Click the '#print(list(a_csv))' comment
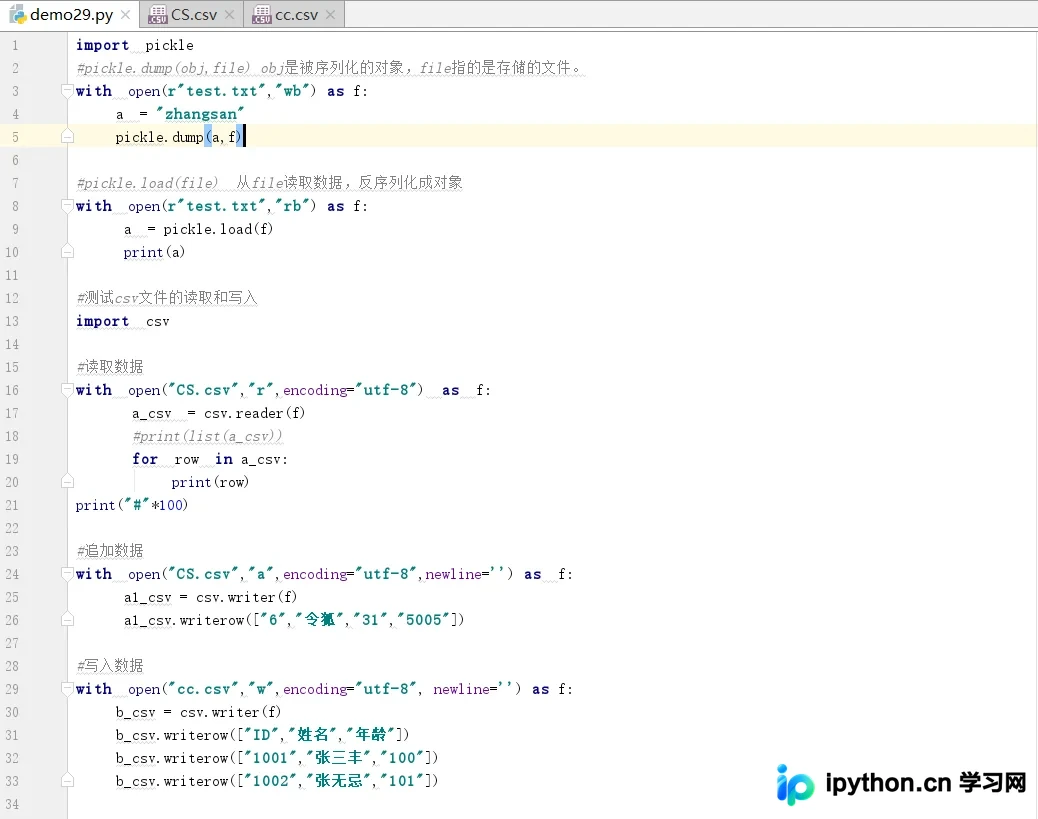 click(207, 436)
